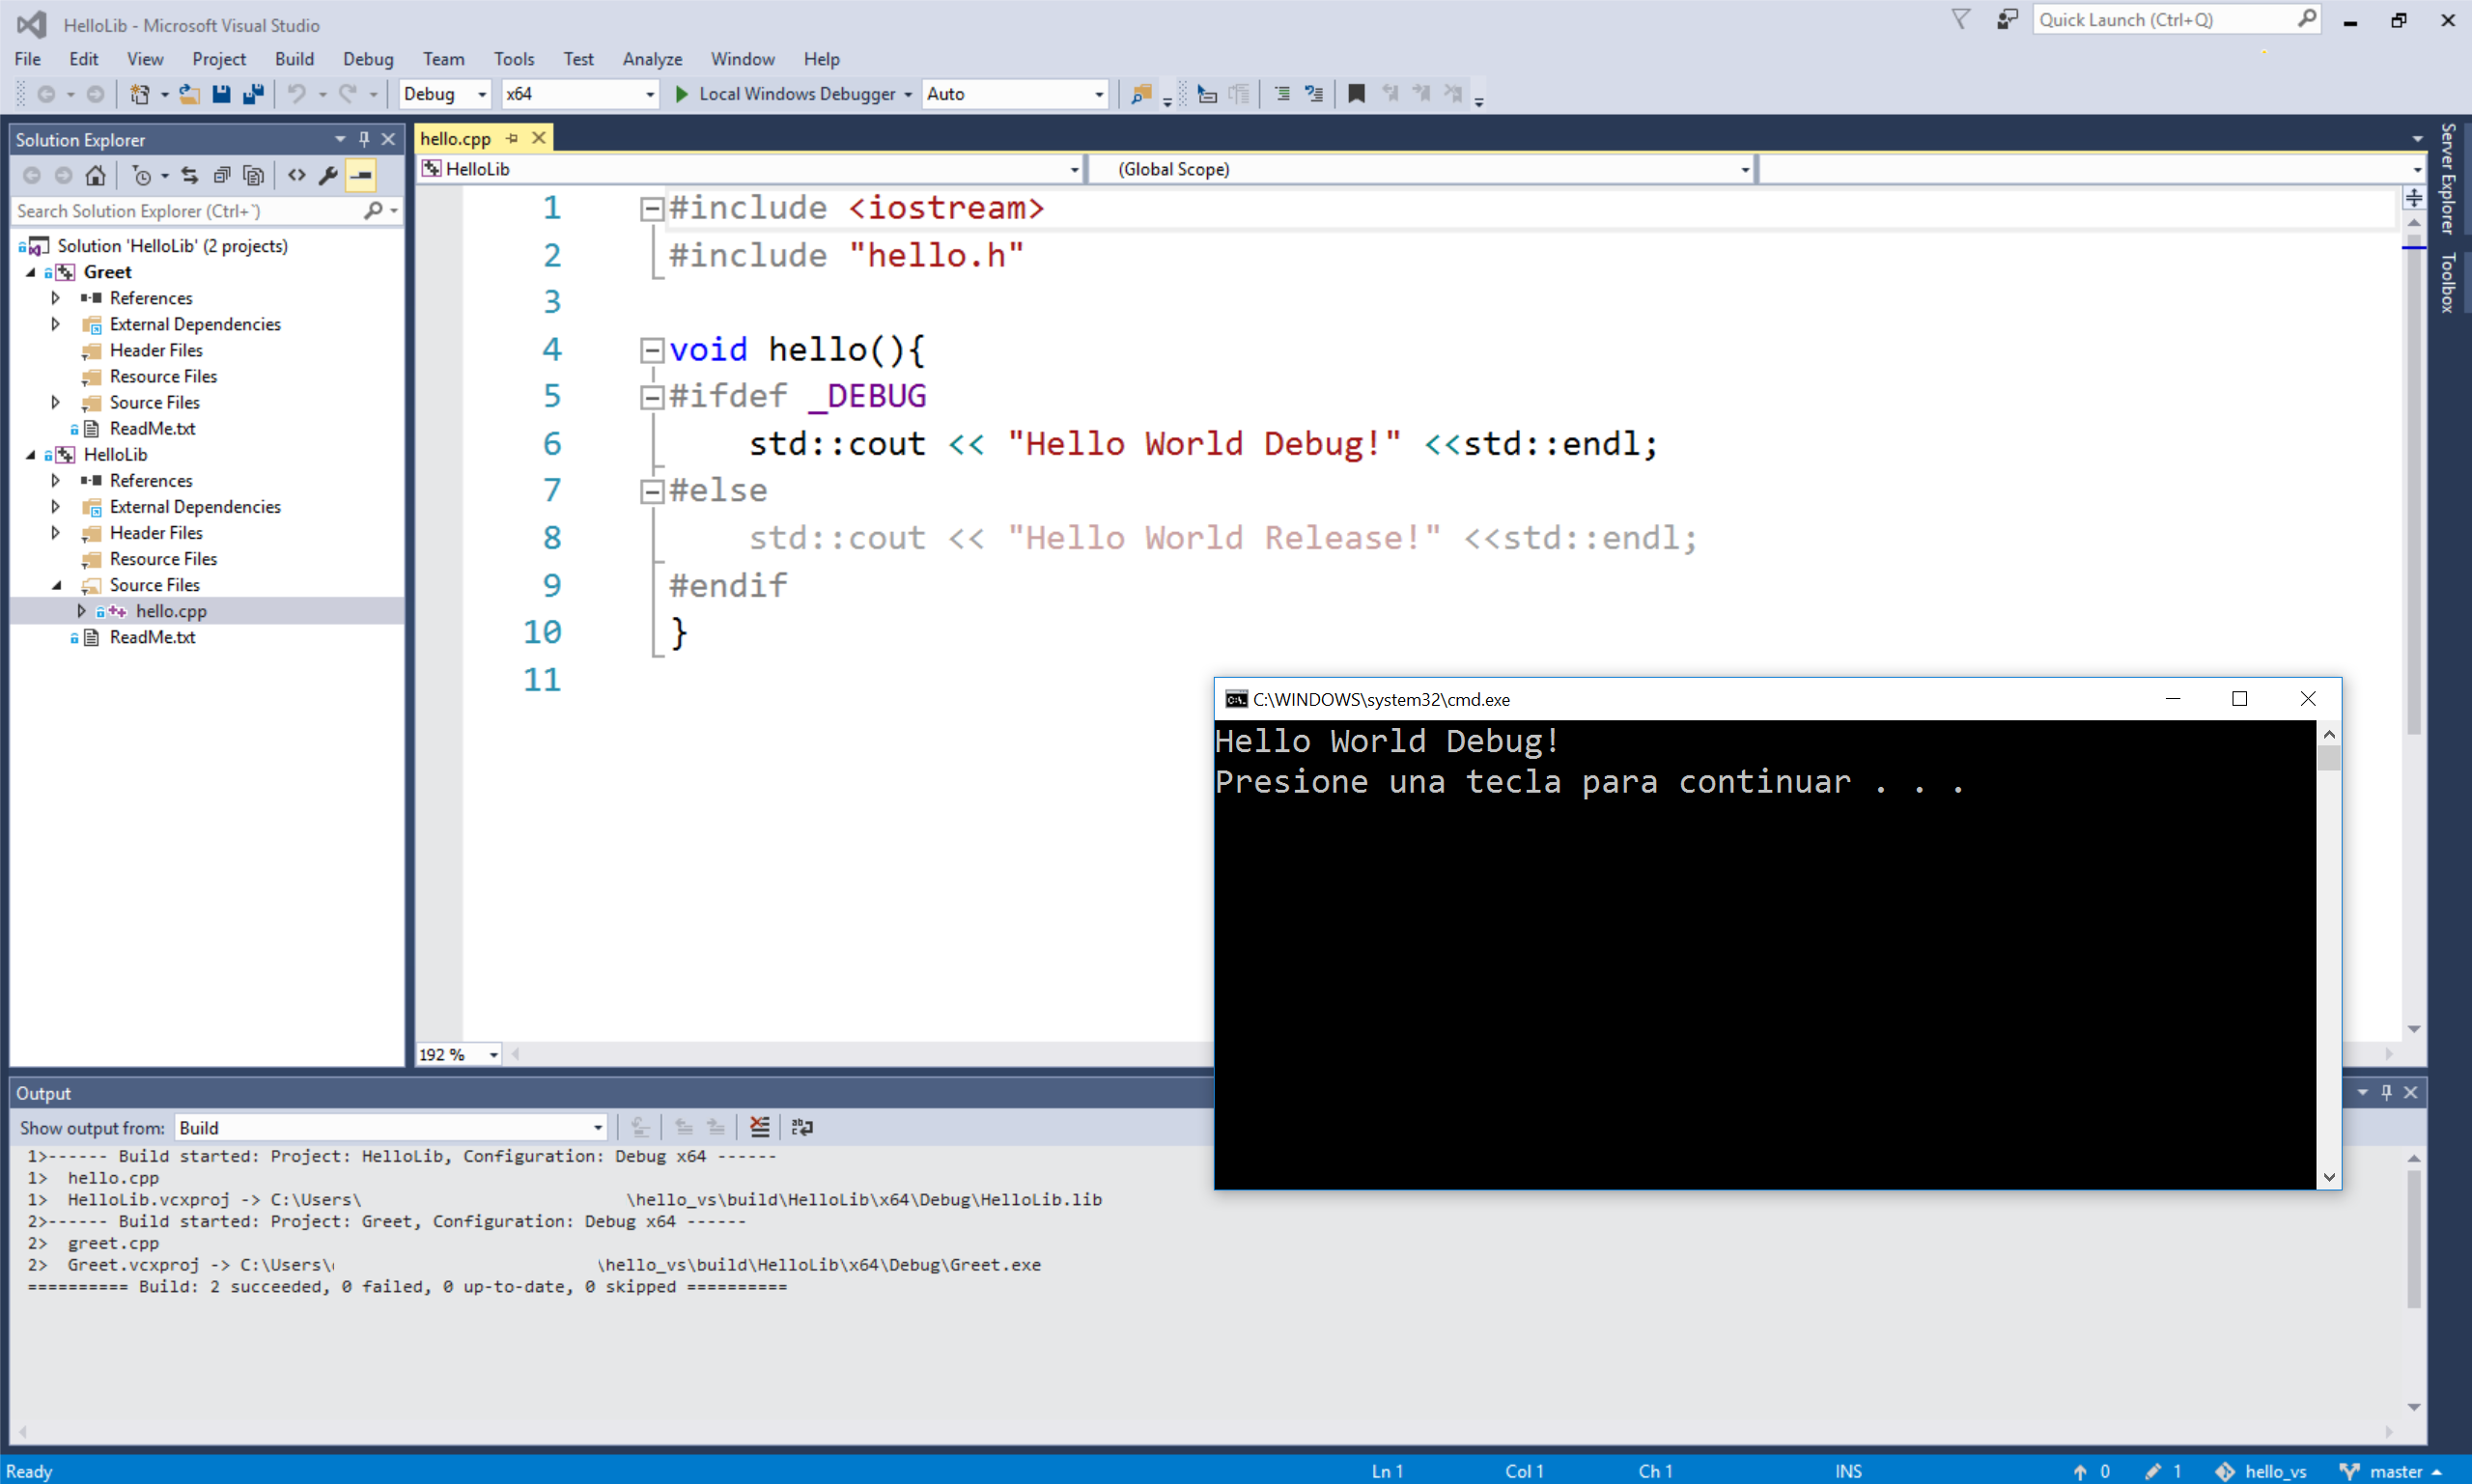The width and height of the screenshot is (2472, 1484).
Task: Toggle collapse of HelloLib project node
Action: [30, 454]
